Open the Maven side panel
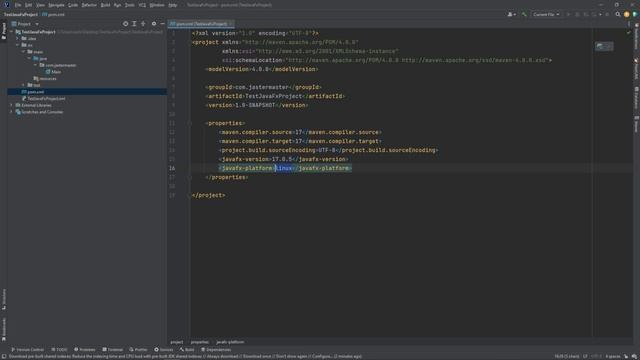Image resolution: width=640 pixels, height=360 pixels. [636, 124]
